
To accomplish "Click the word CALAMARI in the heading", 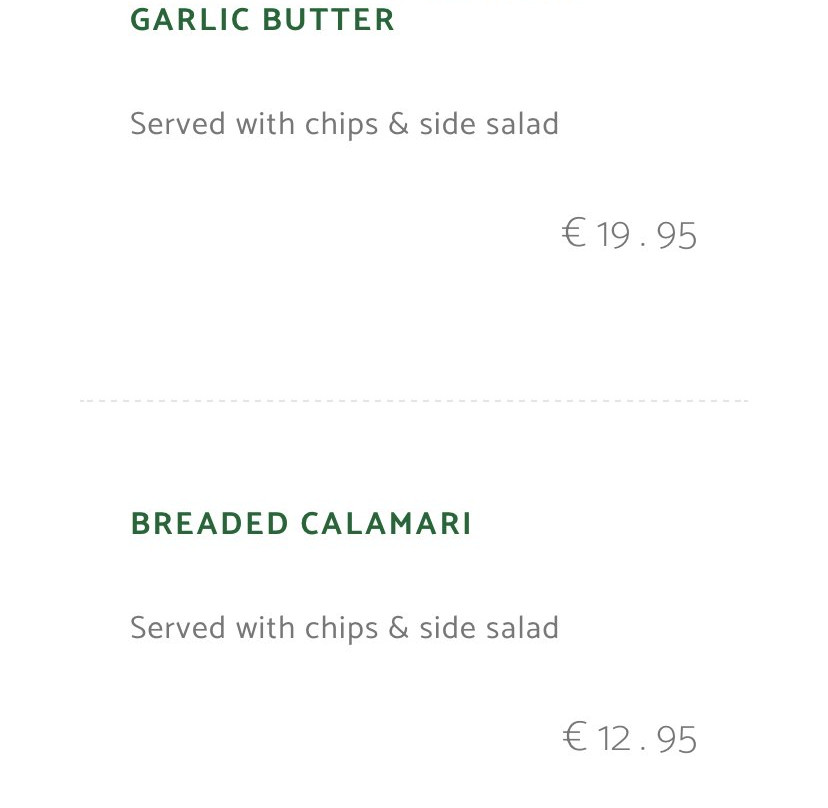I will click(x=386, y=523).
